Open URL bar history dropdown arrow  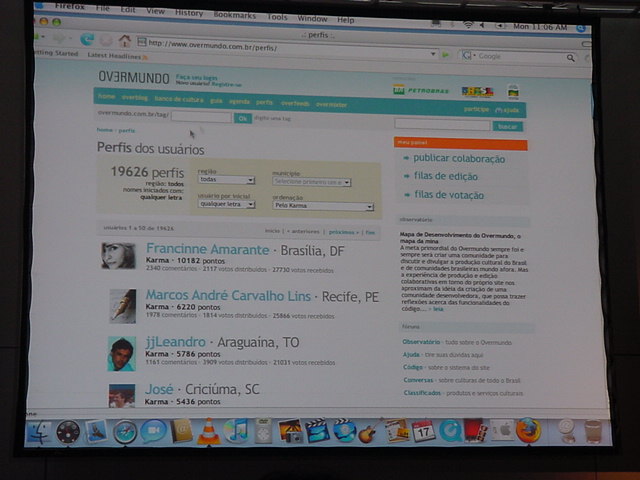point(433,54)
